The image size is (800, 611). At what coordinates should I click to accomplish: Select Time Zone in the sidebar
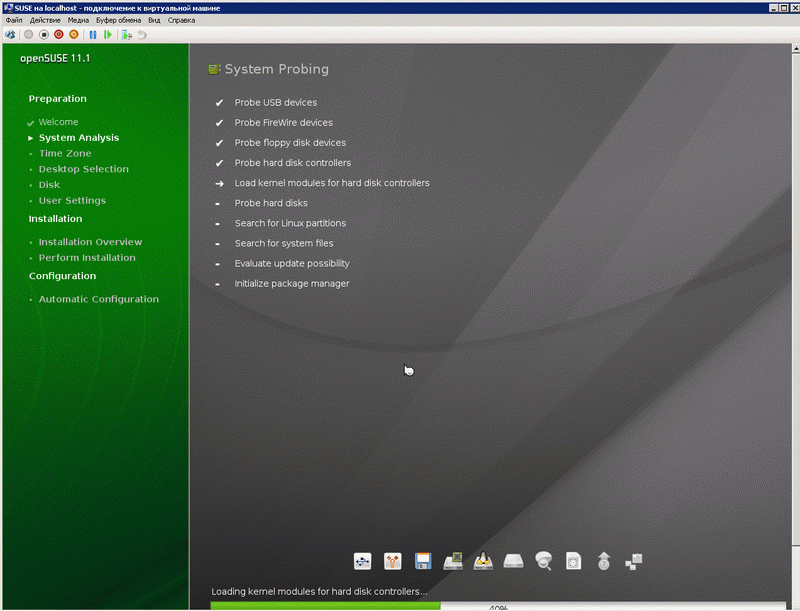click(x=65, y=154)
